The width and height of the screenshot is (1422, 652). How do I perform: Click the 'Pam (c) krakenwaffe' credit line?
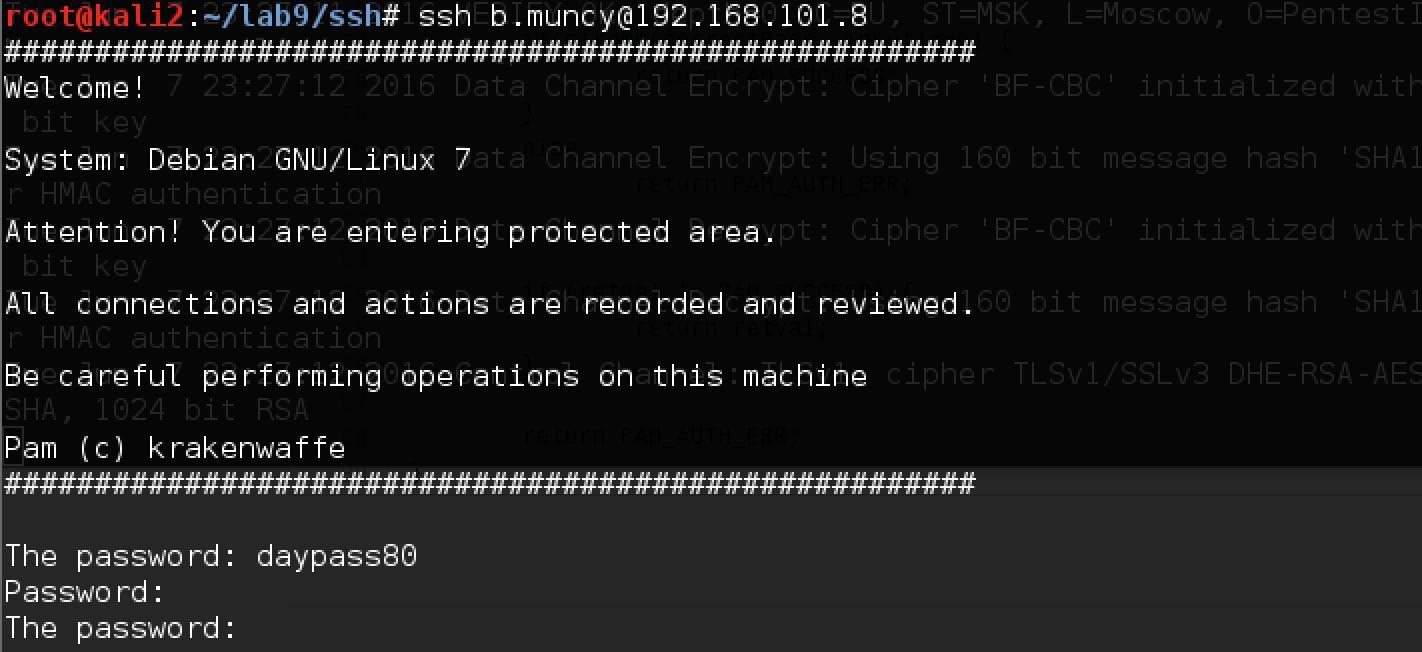click(x=175, y=448)
